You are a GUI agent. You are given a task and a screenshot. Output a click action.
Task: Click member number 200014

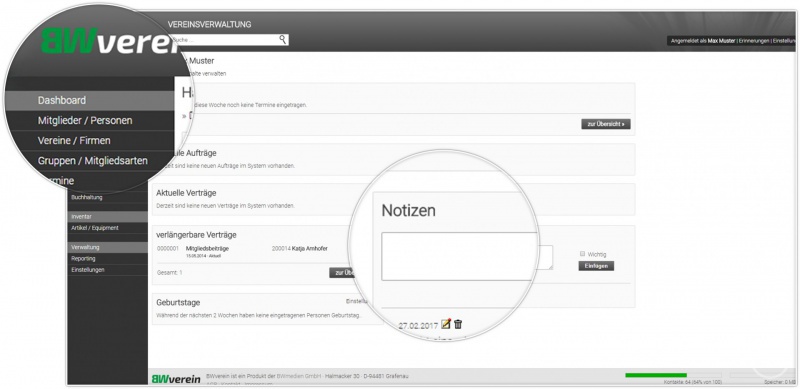point(281,249)
